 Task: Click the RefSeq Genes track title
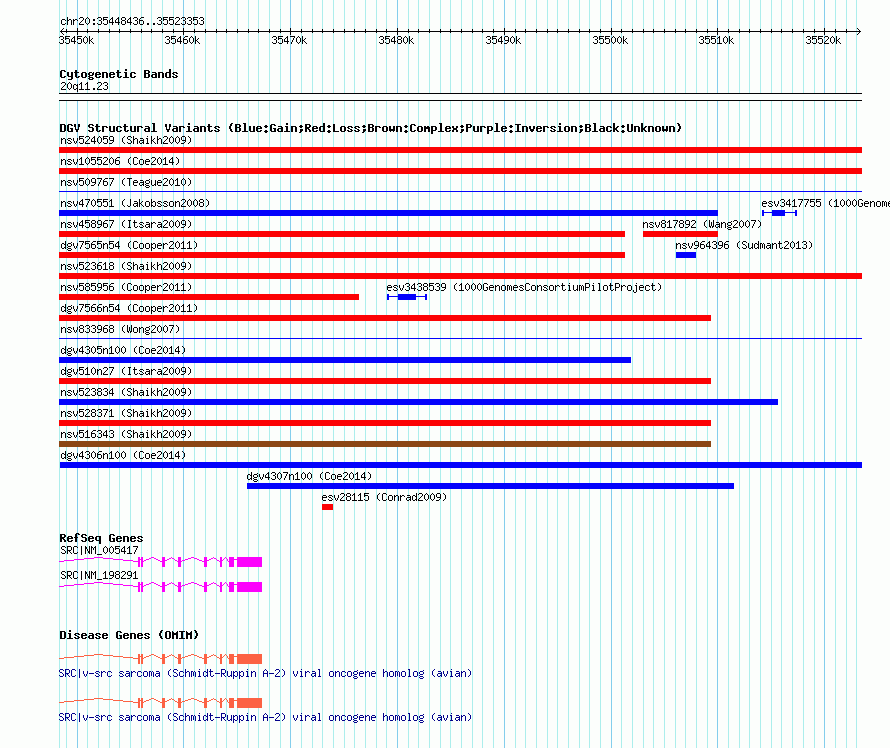(101, 538)
